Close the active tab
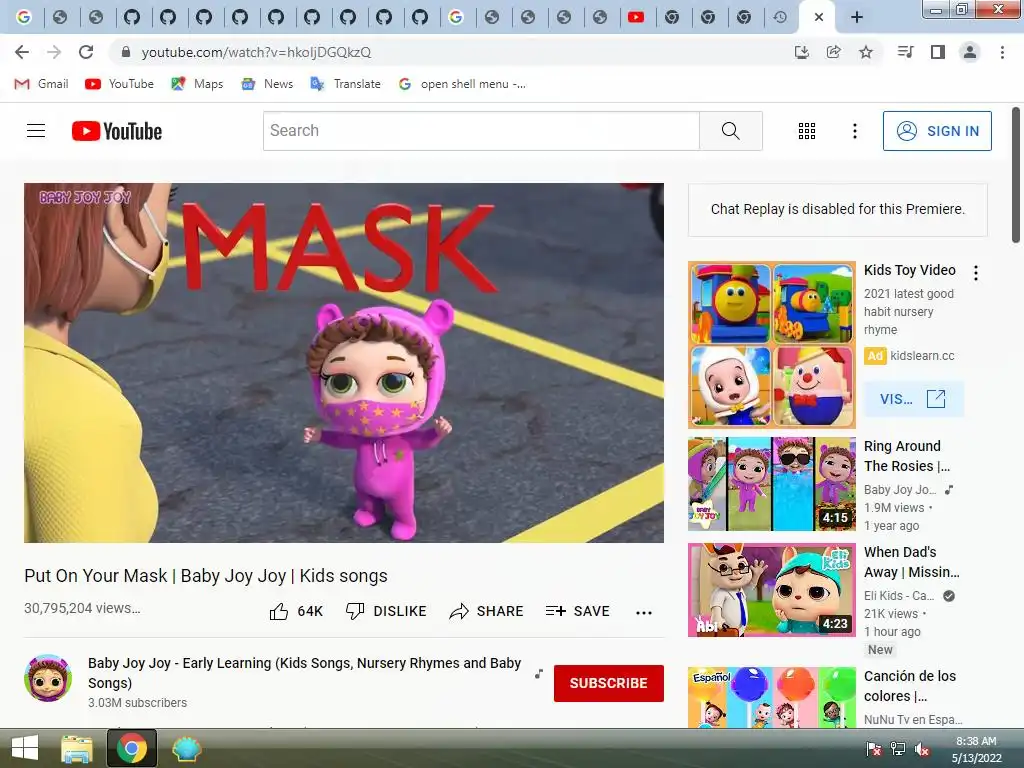The image size is (1024, 768). [x=818, y=18]
